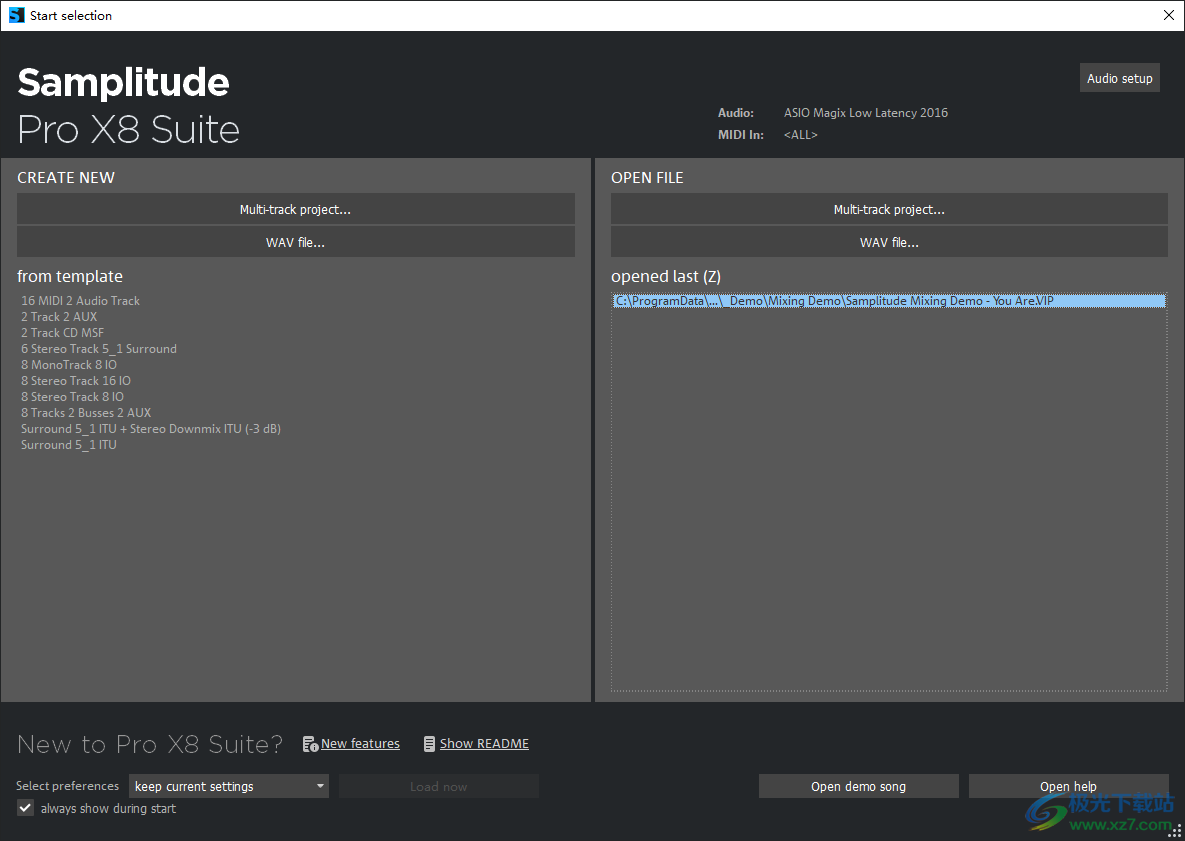Click the New features document icon
The height and width of the screenshot is (841, 1185).
click(x=310, y=744)
